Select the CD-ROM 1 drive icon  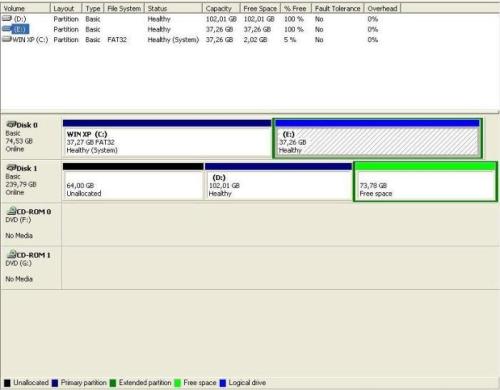(11, 255)
